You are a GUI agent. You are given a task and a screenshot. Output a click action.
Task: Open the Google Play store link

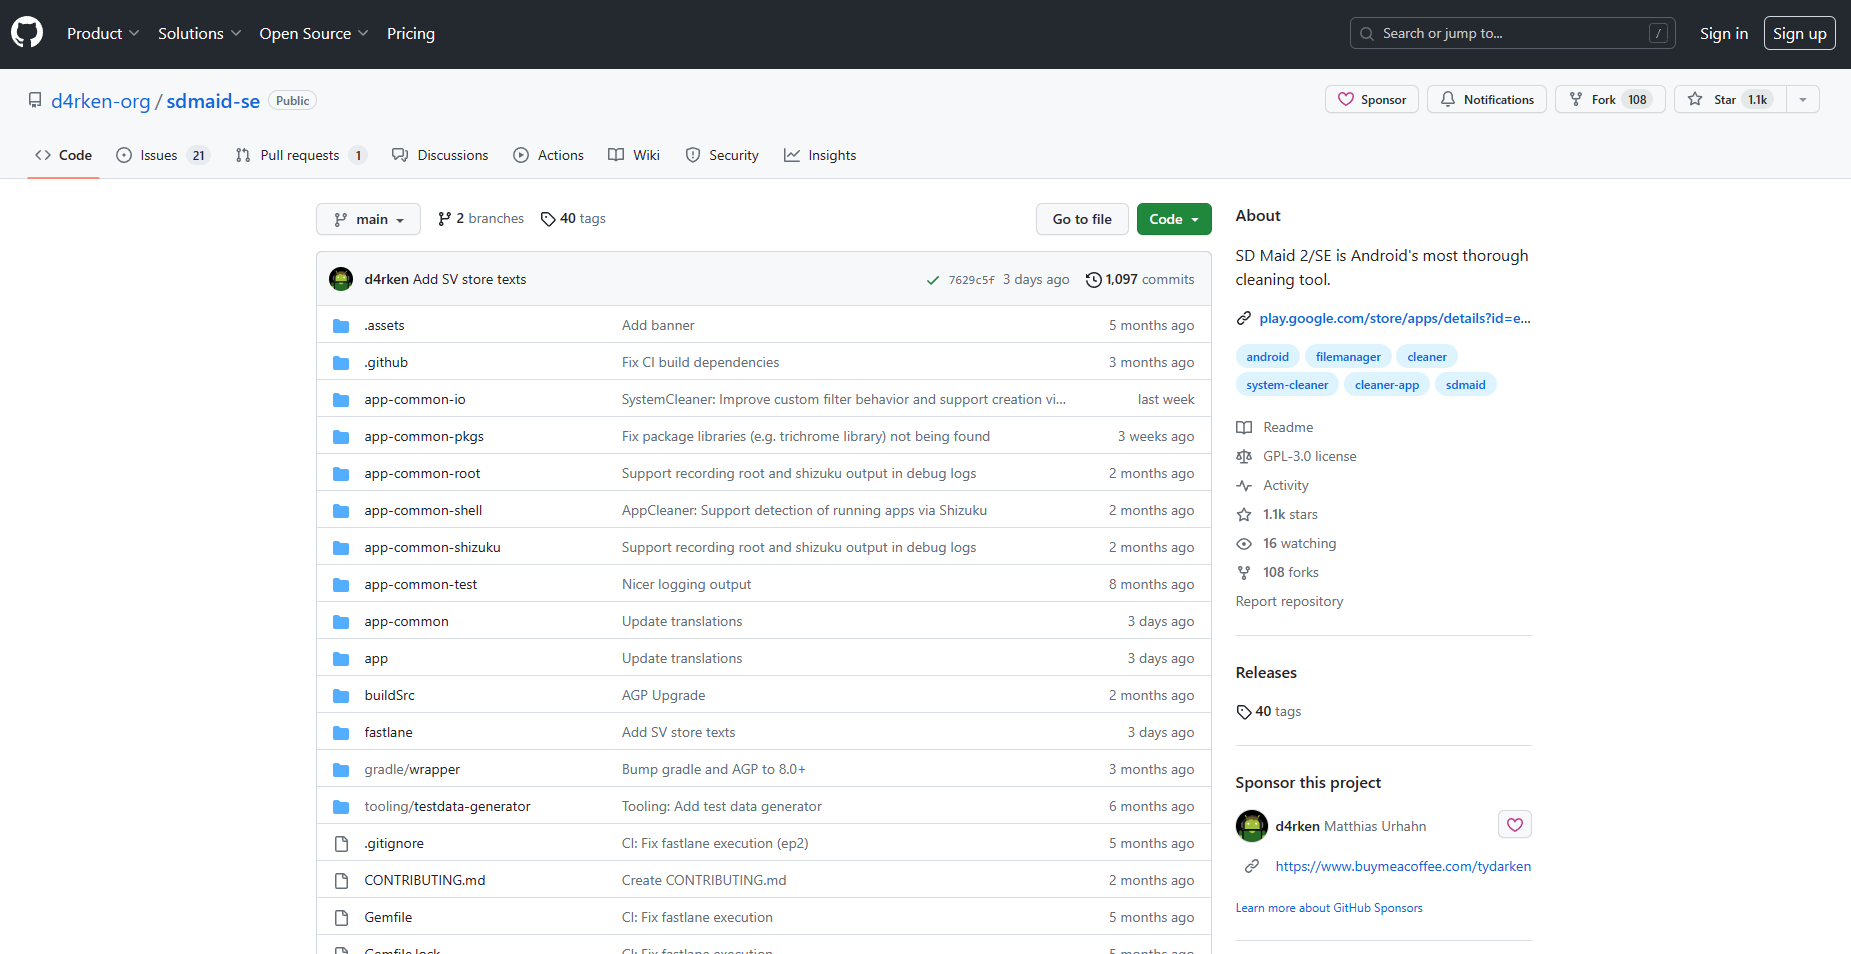(x=1393, y=318)
